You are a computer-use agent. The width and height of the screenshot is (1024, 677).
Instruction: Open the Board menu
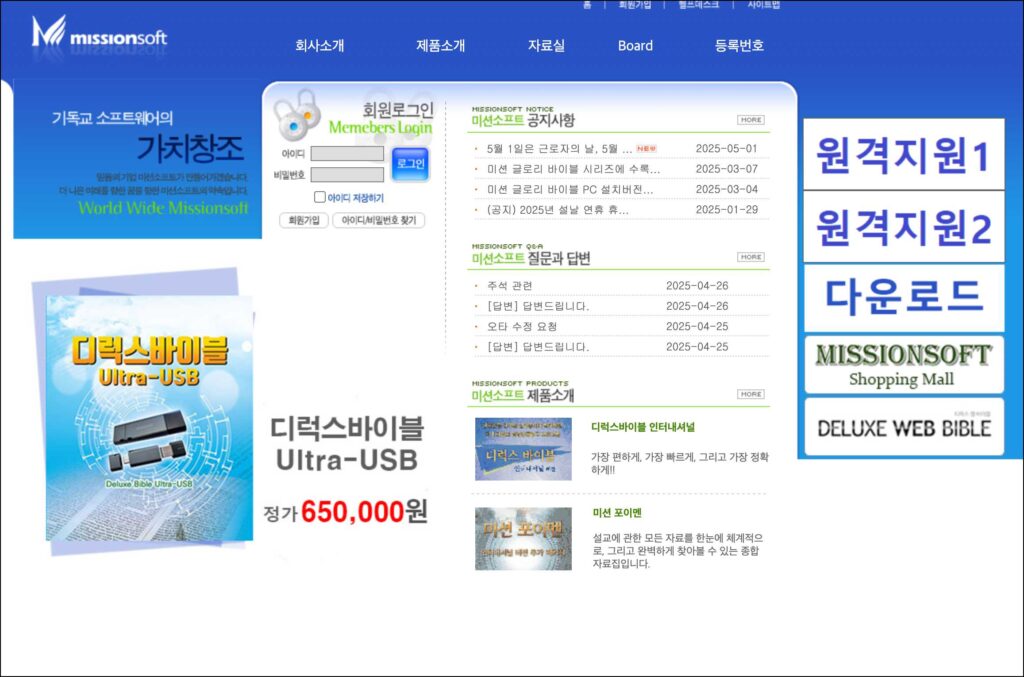(635, 46)
